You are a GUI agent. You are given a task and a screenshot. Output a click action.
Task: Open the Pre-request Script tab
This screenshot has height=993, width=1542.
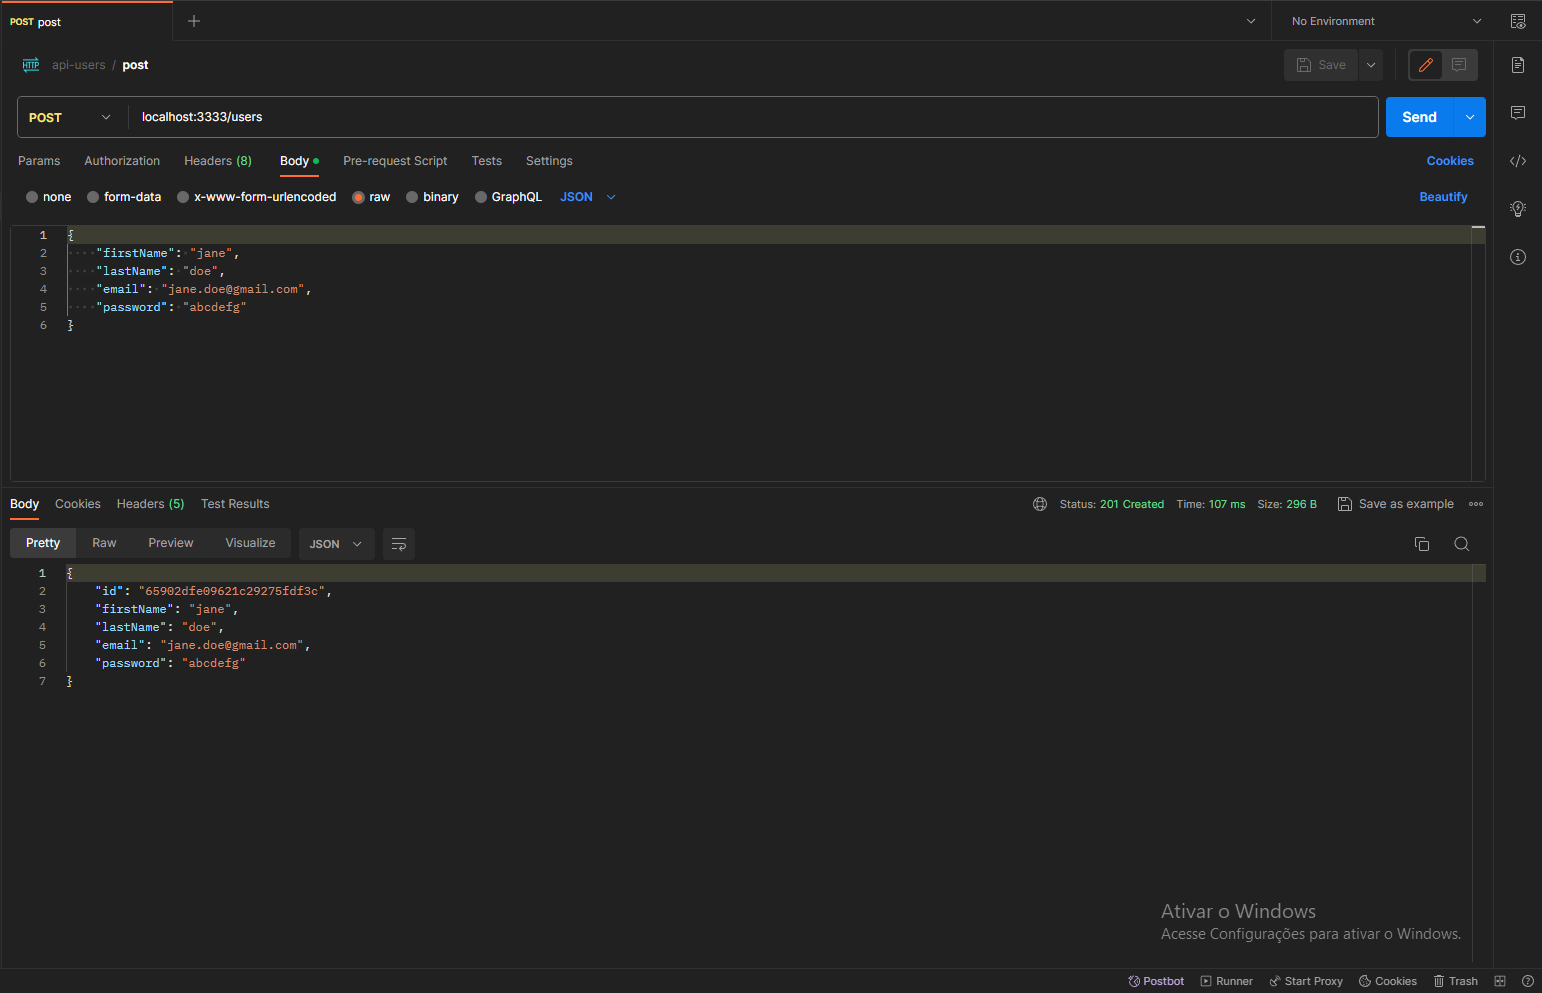(395, 161)
